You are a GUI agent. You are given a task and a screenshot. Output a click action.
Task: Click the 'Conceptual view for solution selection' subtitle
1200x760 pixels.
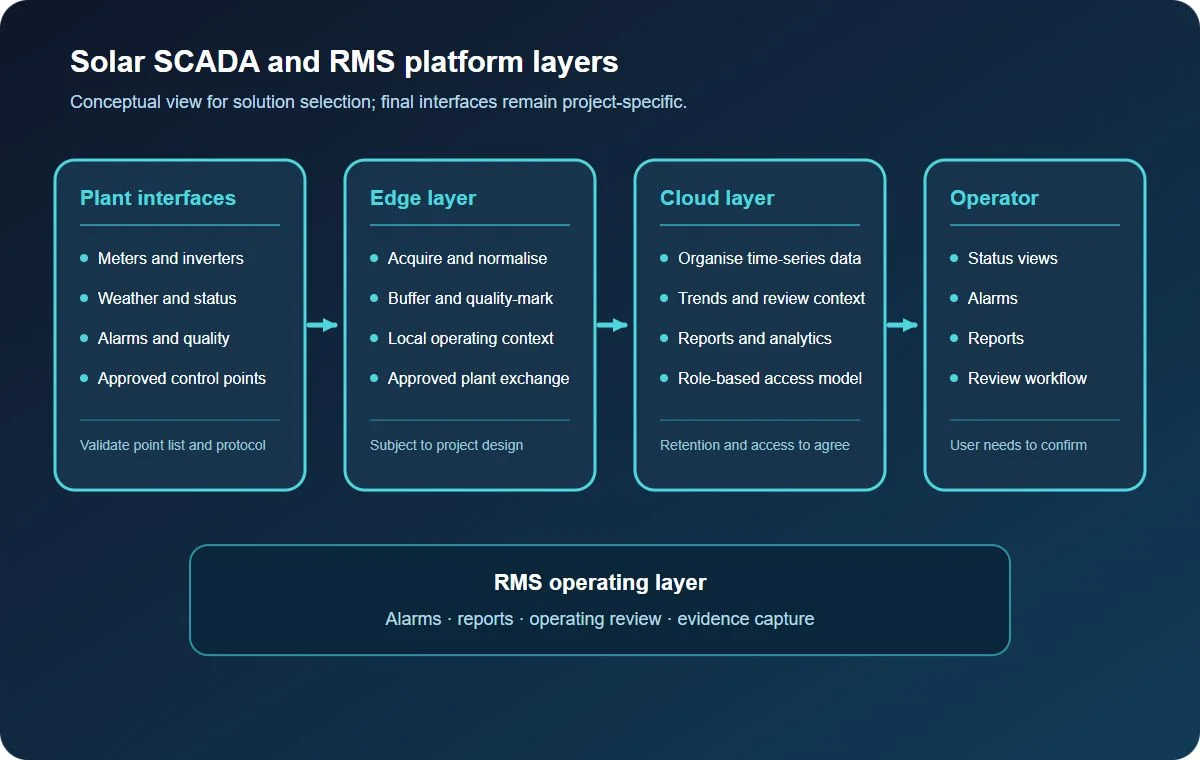coord(378,102)
